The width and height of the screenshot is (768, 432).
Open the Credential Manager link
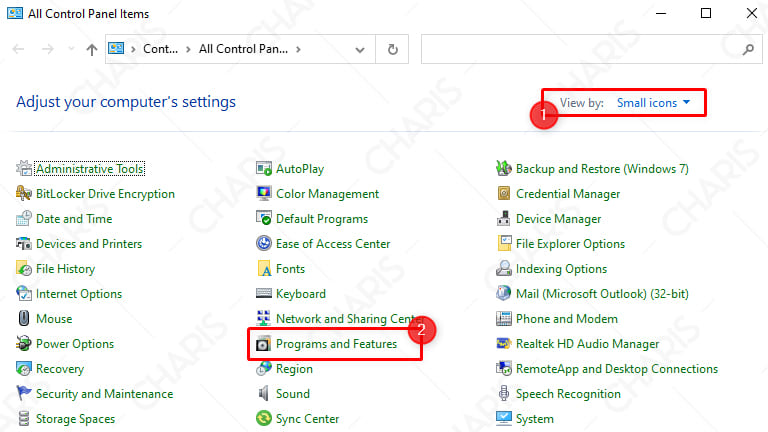pyautogui.click(x=568, y=193)
